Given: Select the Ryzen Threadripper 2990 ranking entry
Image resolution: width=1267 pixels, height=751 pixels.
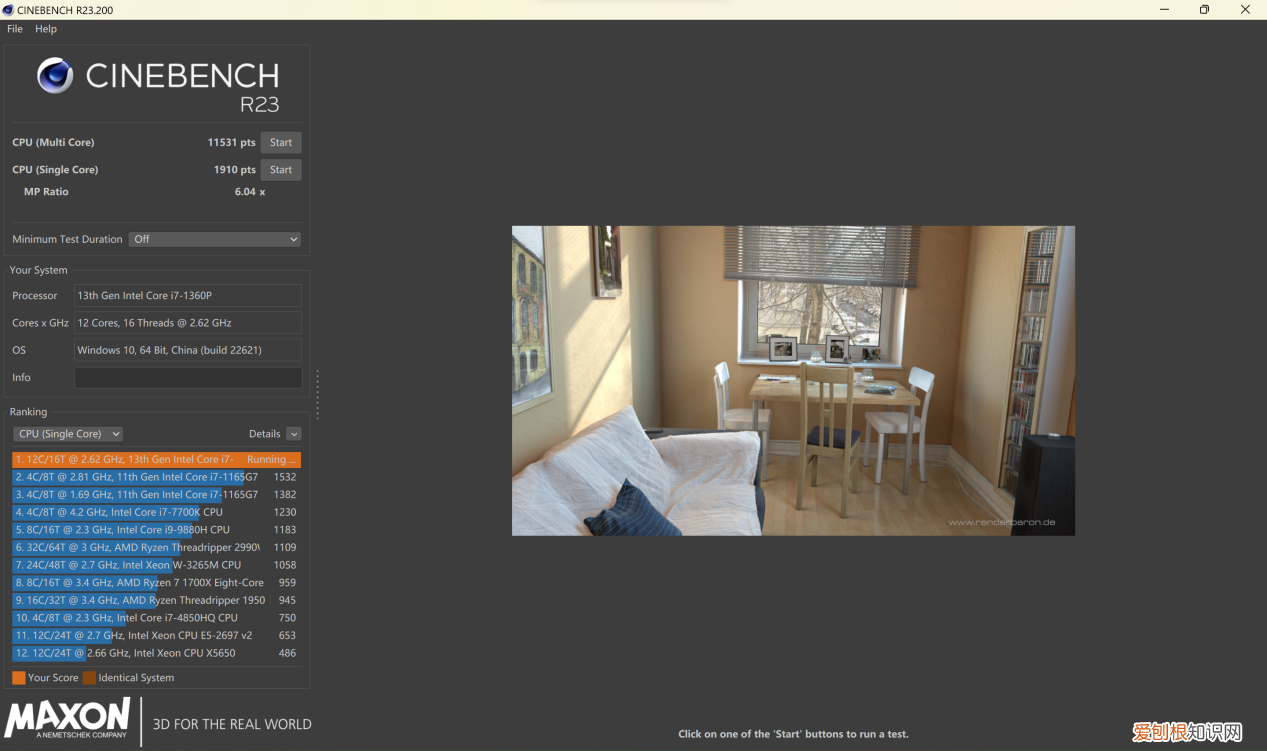Looking at the screenshot, I should click(x=156, y=548).
